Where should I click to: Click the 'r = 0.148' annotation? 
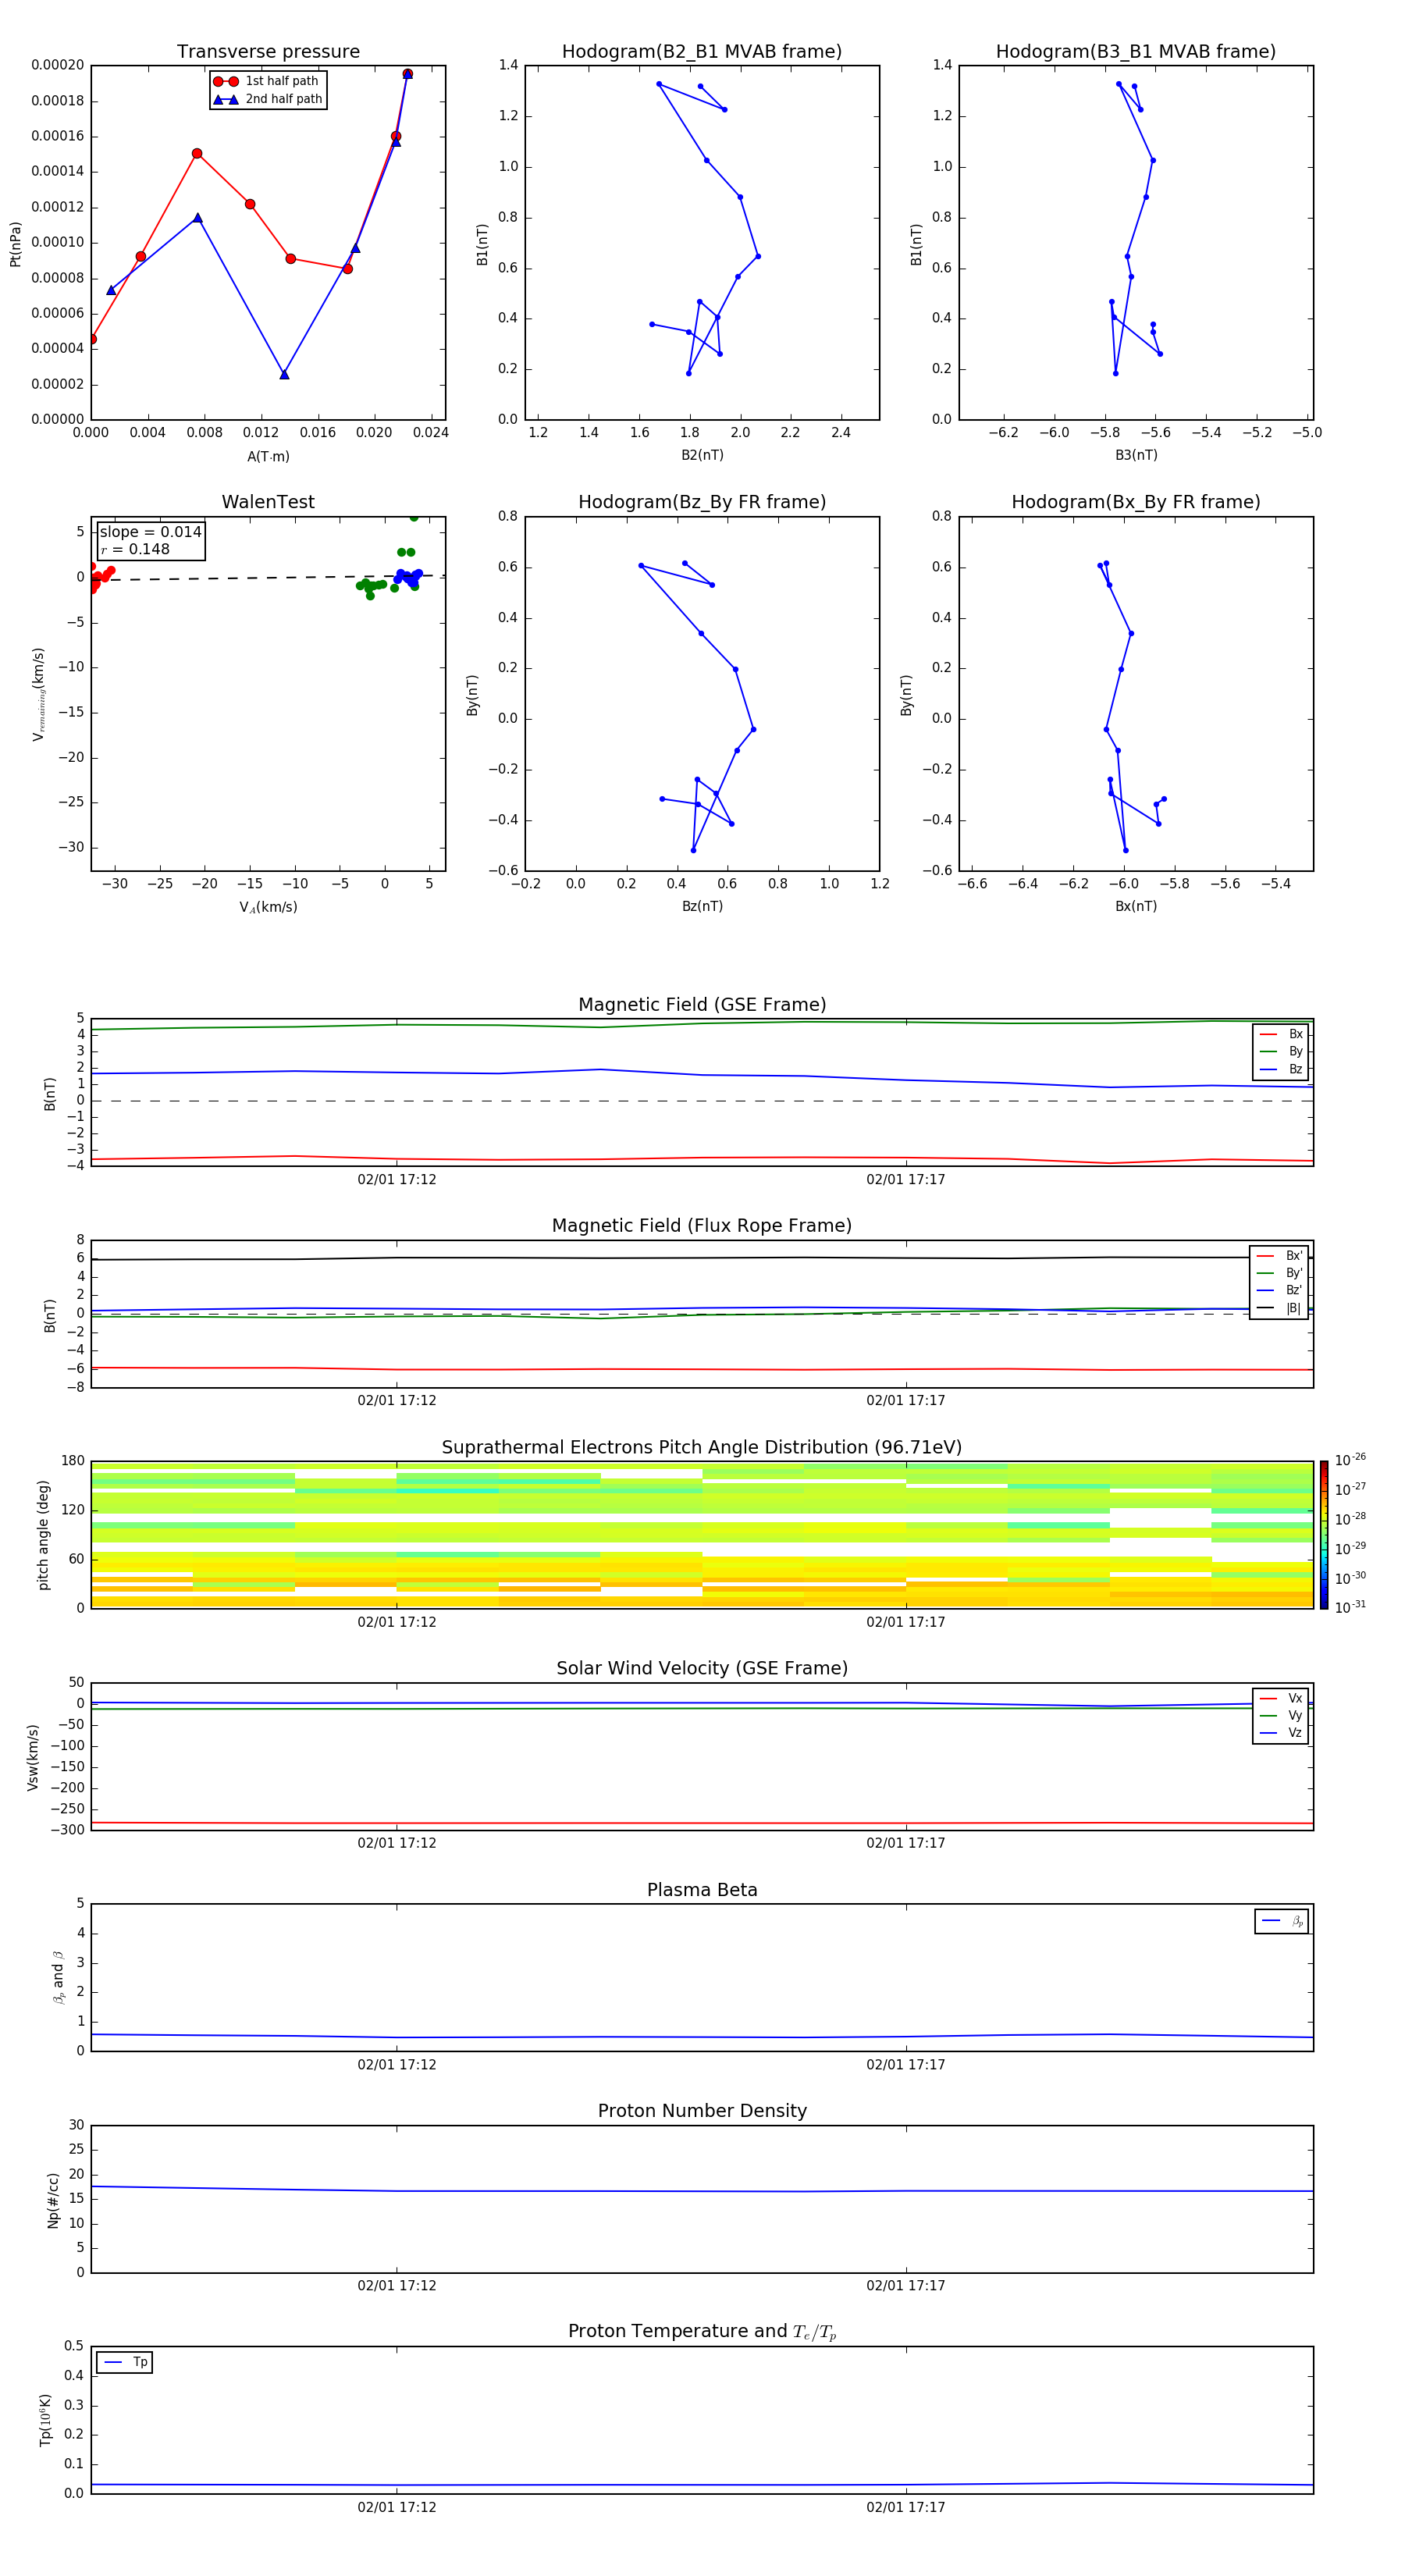135,549
